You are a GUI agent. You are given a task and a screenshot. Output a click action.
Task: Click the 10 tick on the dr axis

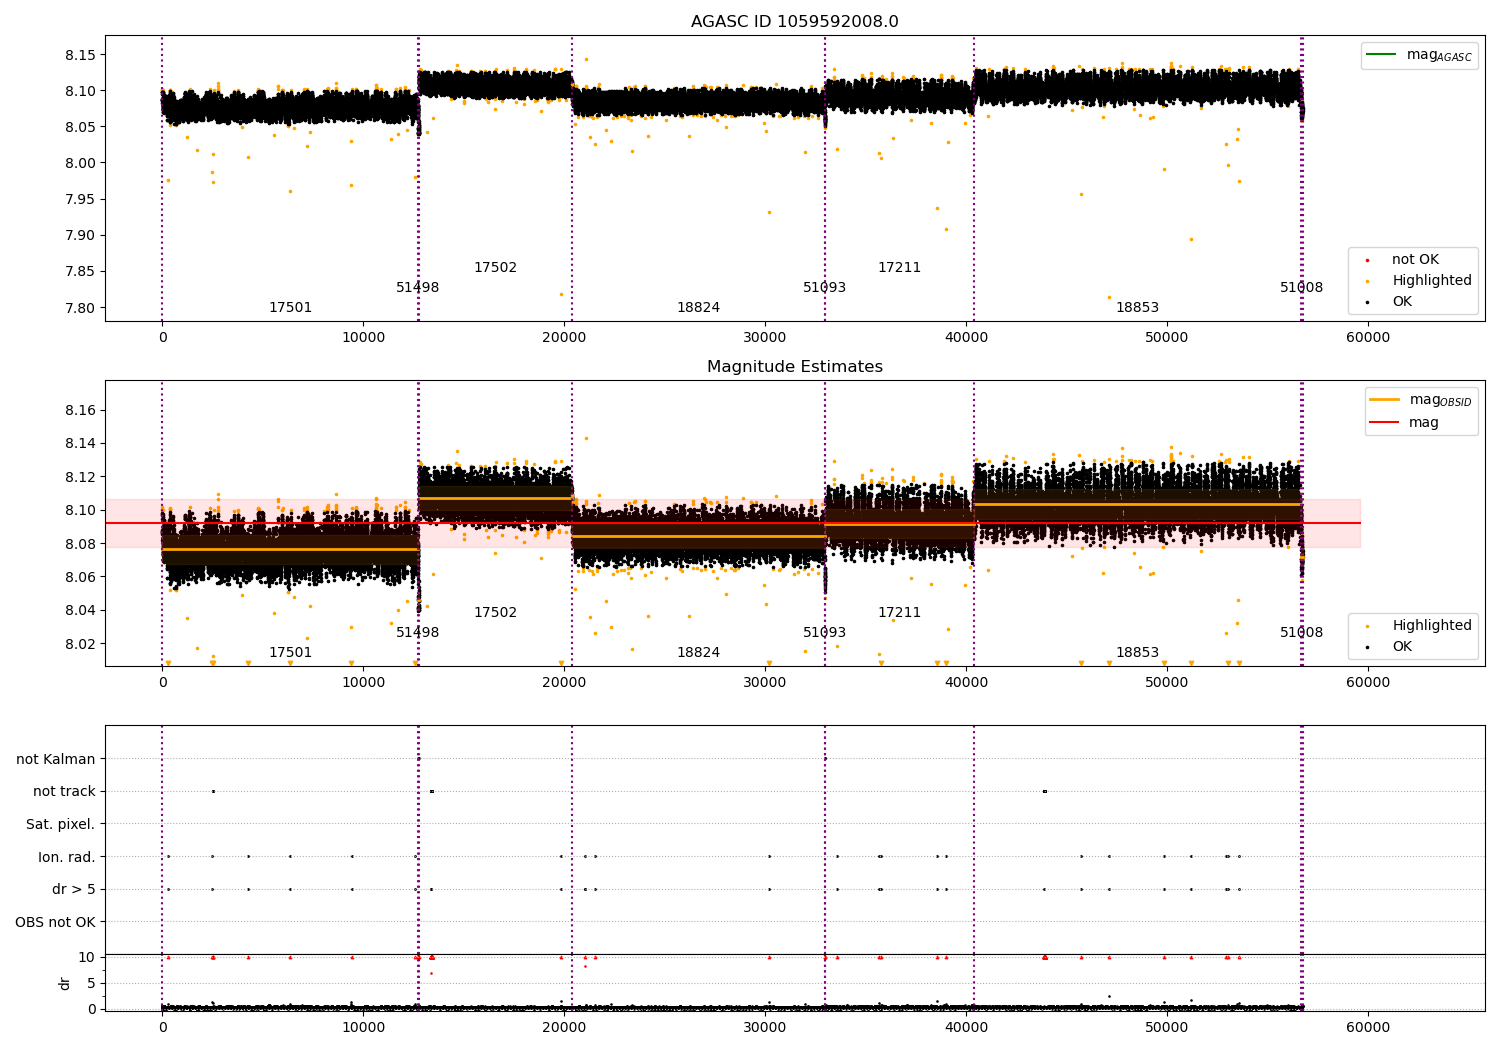pyautogui.click(x=88, y=957)
